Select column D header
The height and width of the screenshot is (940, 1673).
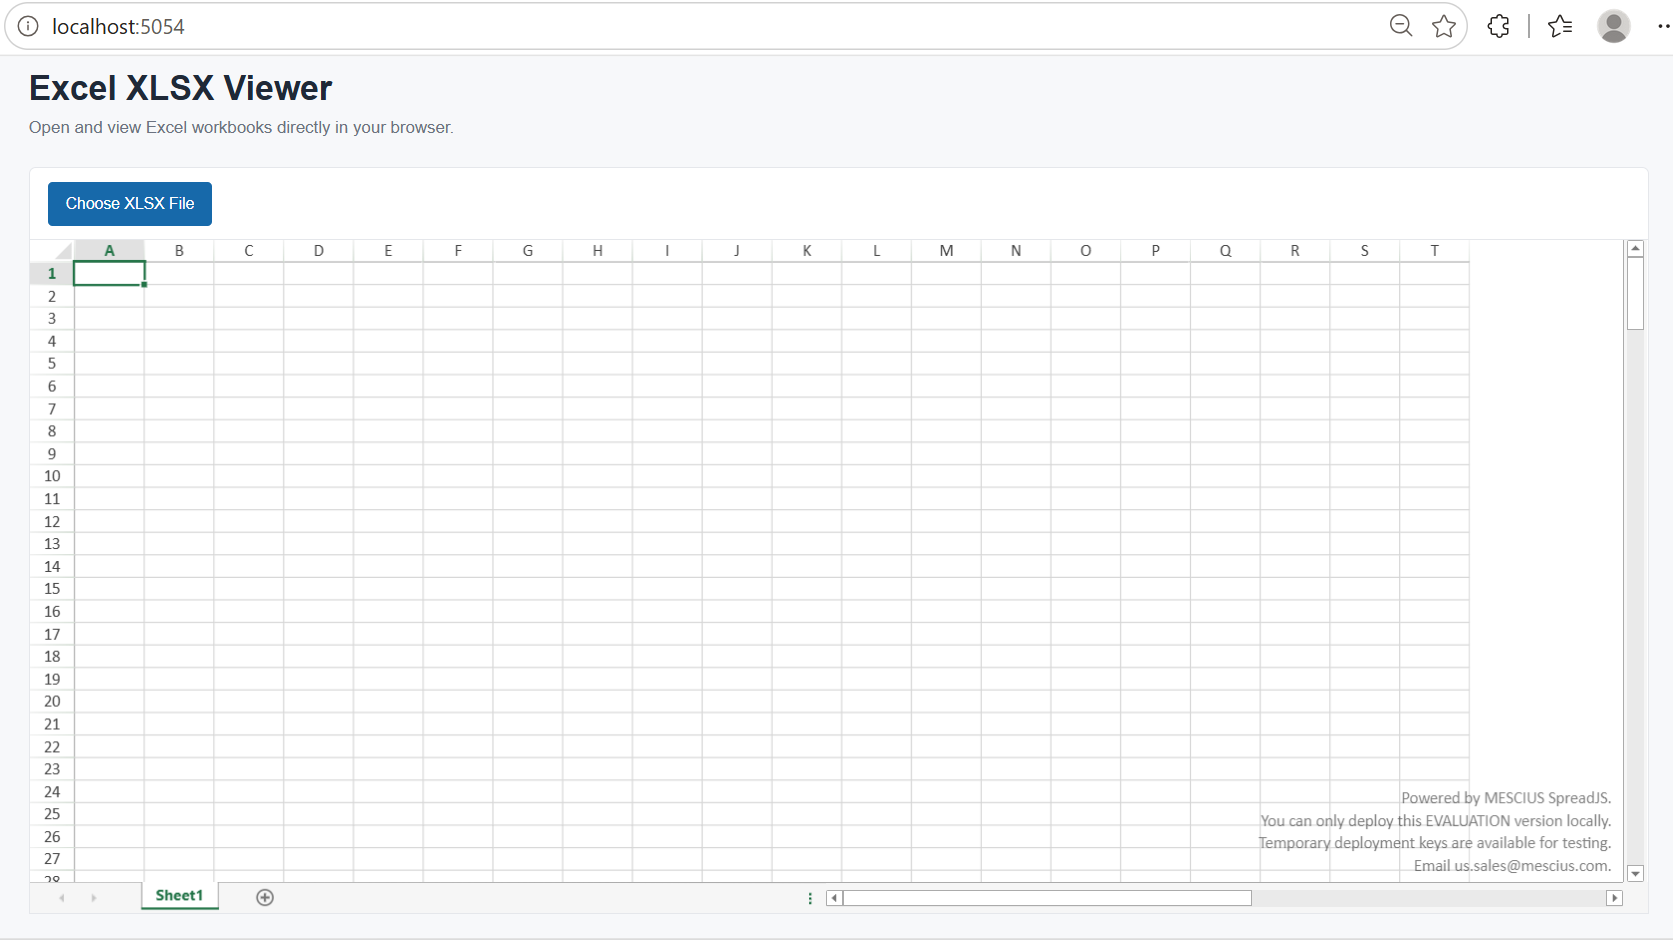point(318,251)
